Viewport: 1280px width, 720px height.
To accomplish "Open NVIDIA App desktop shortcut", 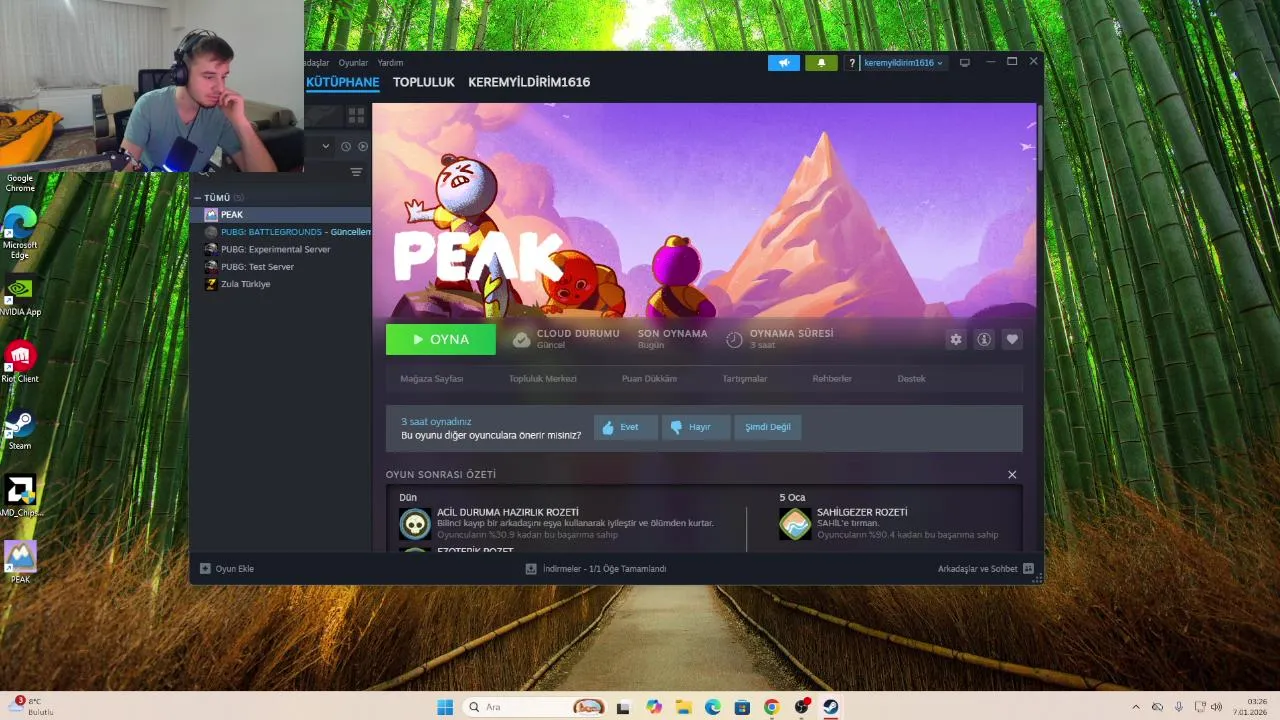I will click(20, 297).
